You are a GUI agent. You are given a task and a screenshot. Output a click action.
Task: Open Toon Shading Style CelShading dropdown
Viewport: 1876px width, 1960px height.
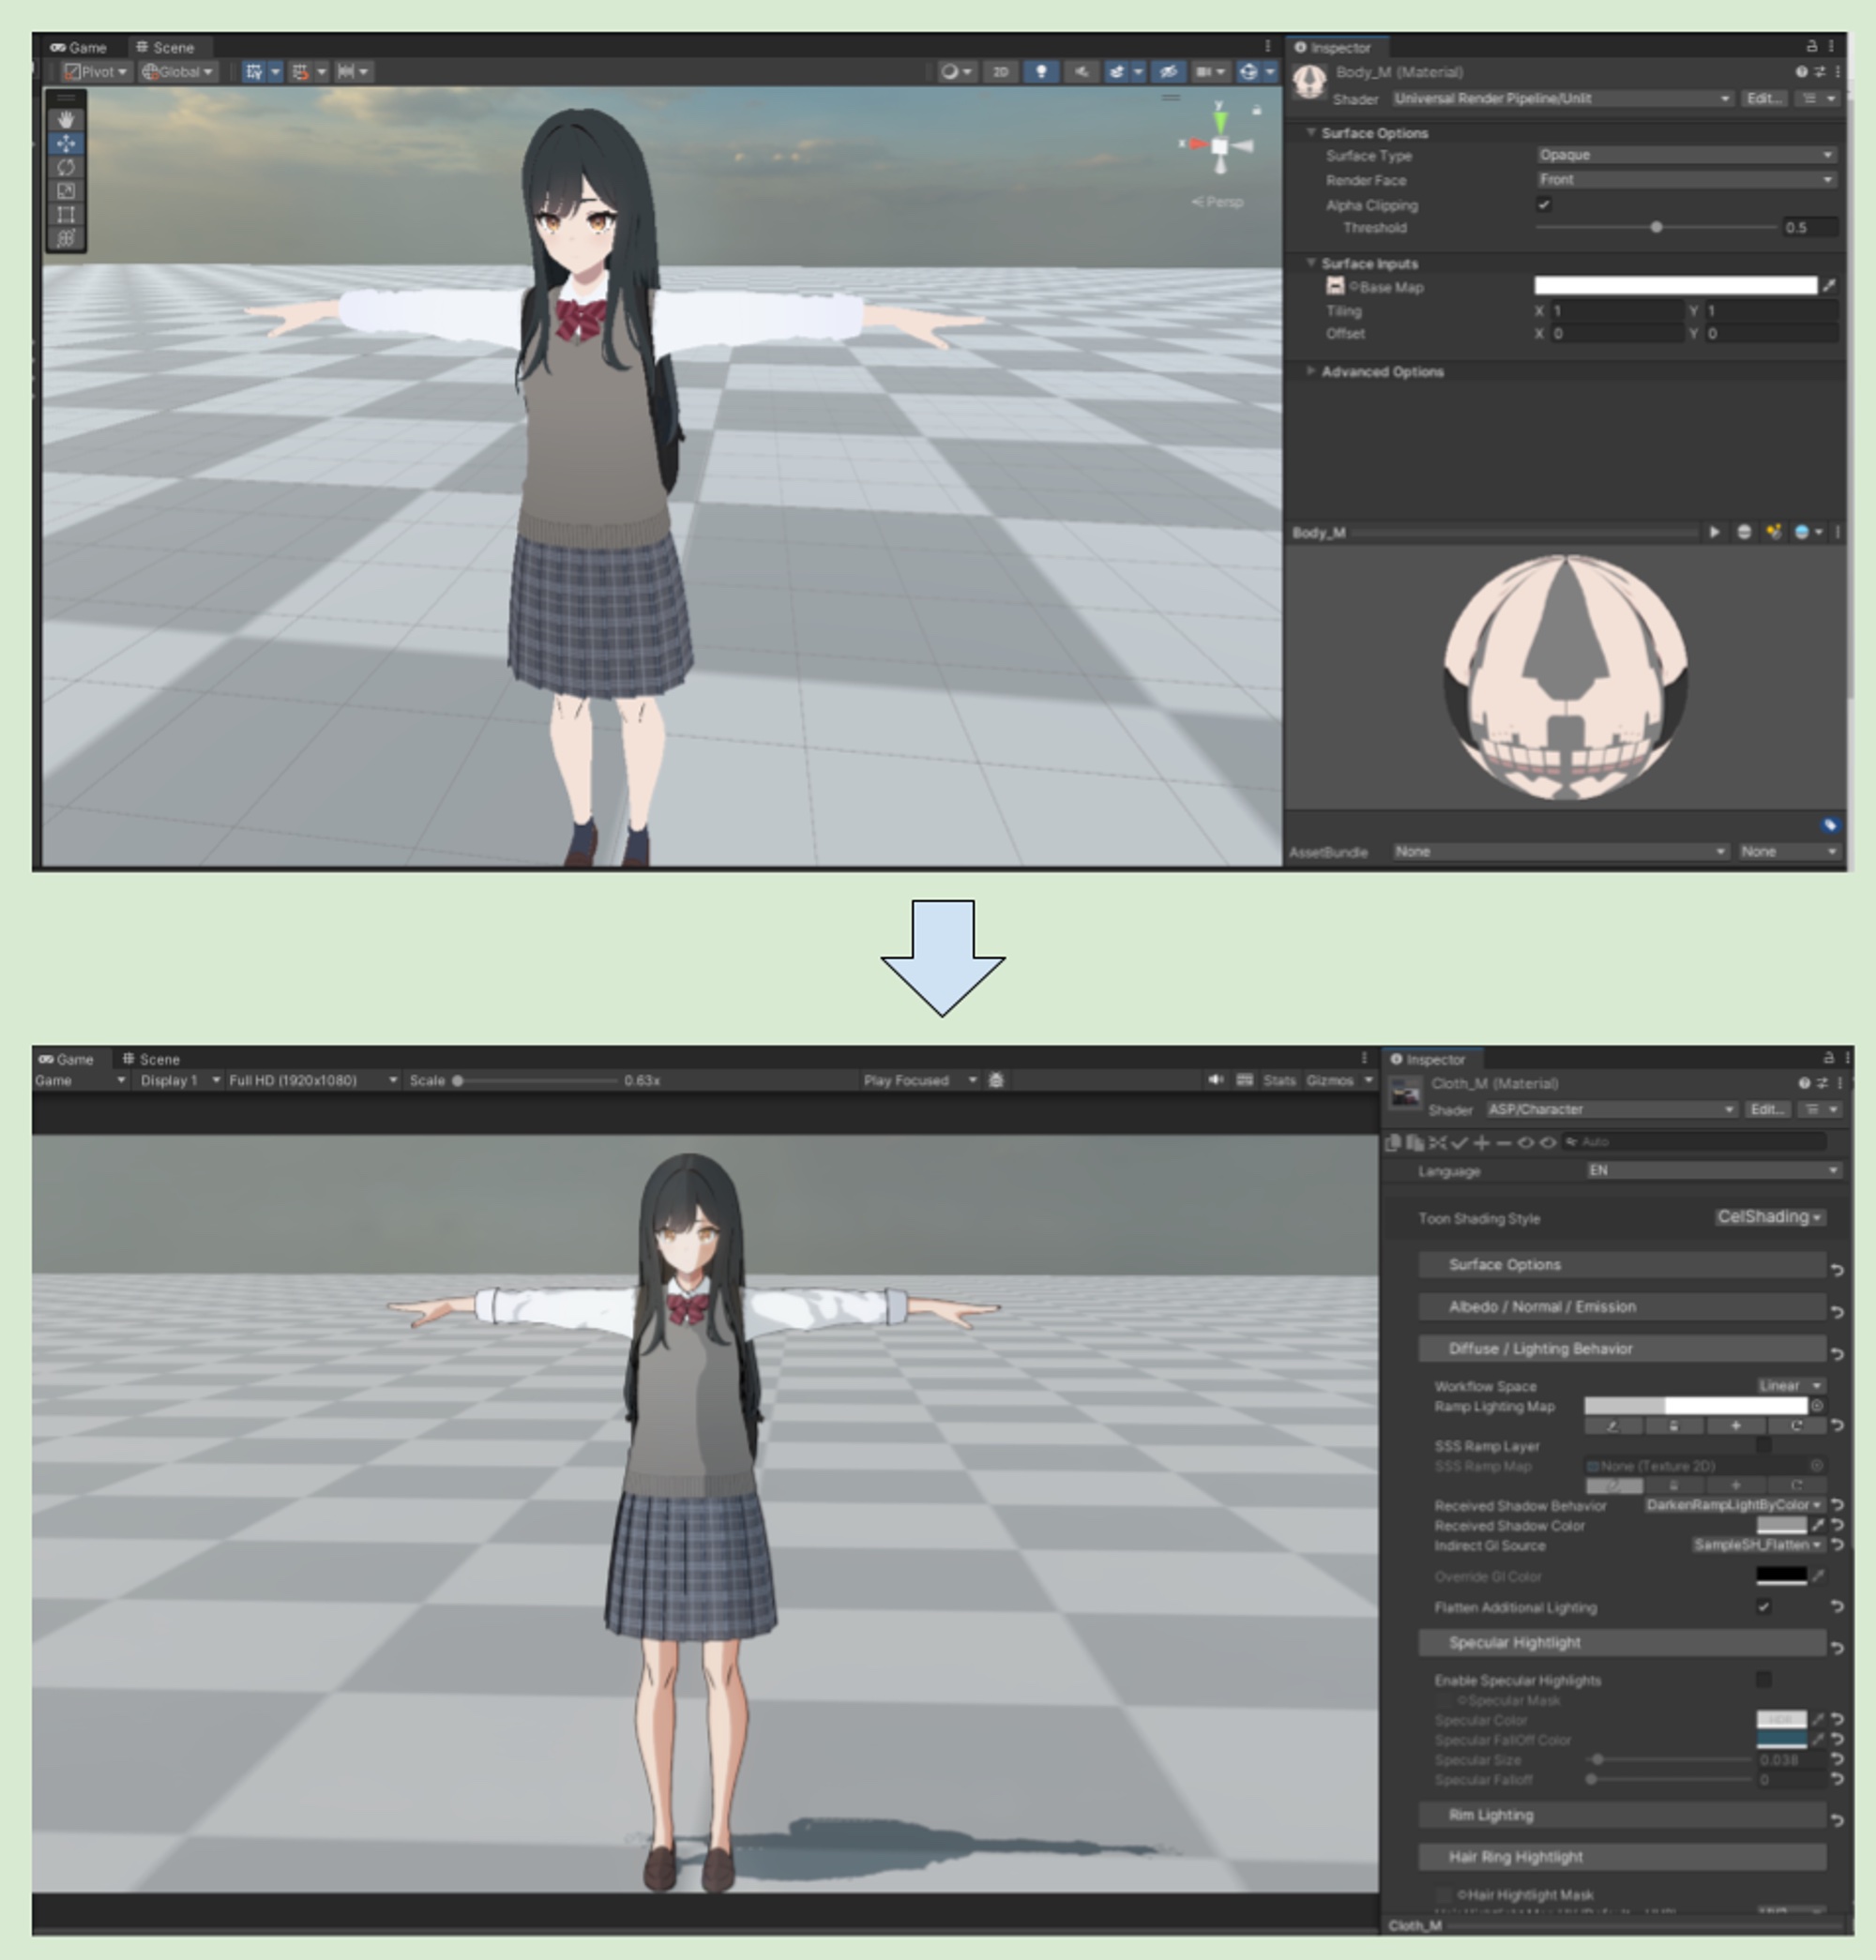coord(1769,1217)
